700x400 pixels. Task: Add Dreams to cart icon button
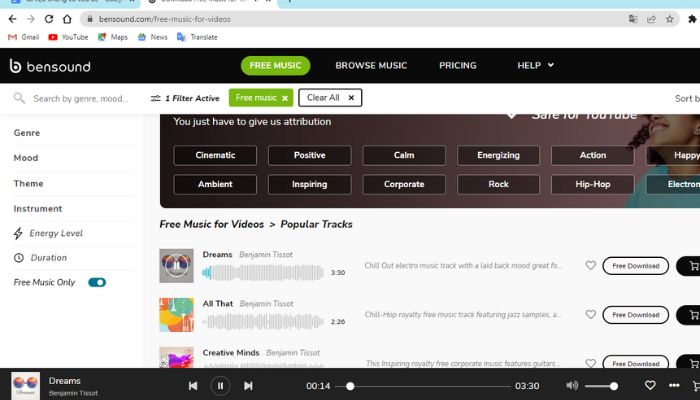(x=690, y=266)
